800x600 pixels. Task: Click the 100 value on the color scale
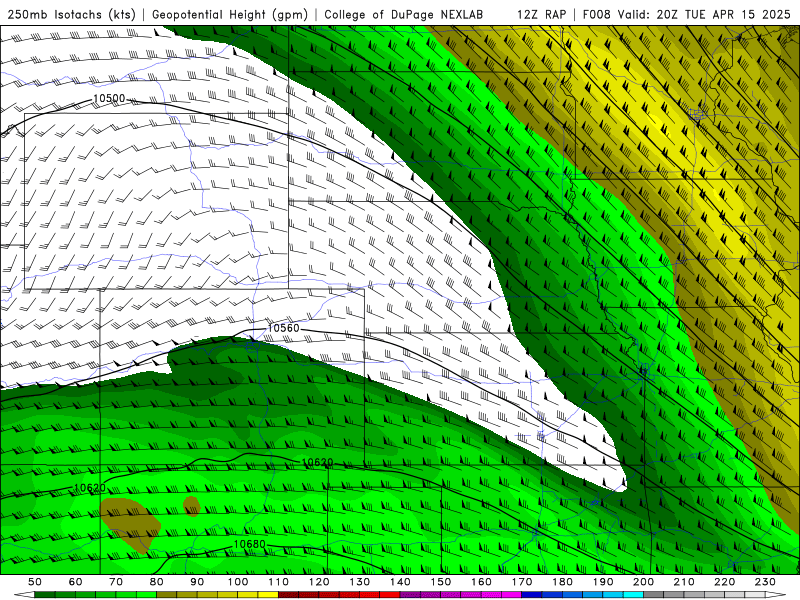(238, 582)
